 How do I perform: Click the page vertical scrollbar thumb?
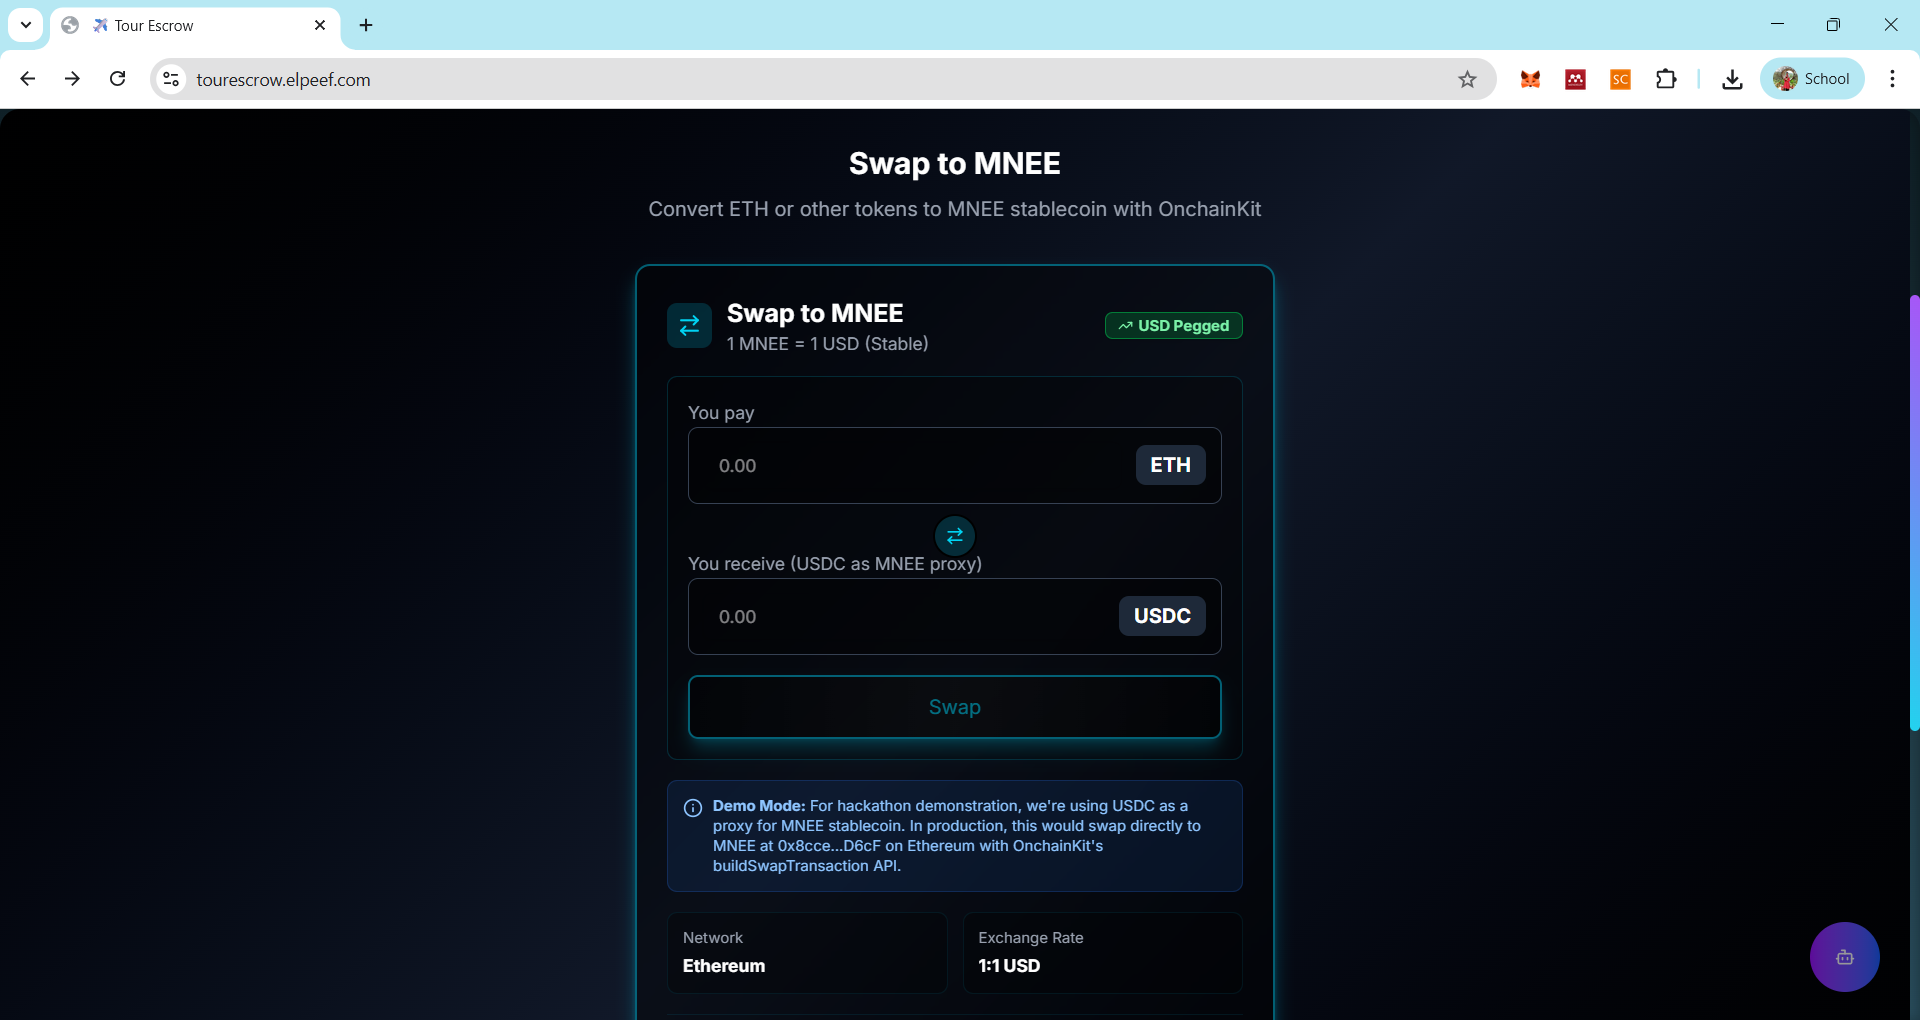pyautogui.click(x=1914, y=512)
